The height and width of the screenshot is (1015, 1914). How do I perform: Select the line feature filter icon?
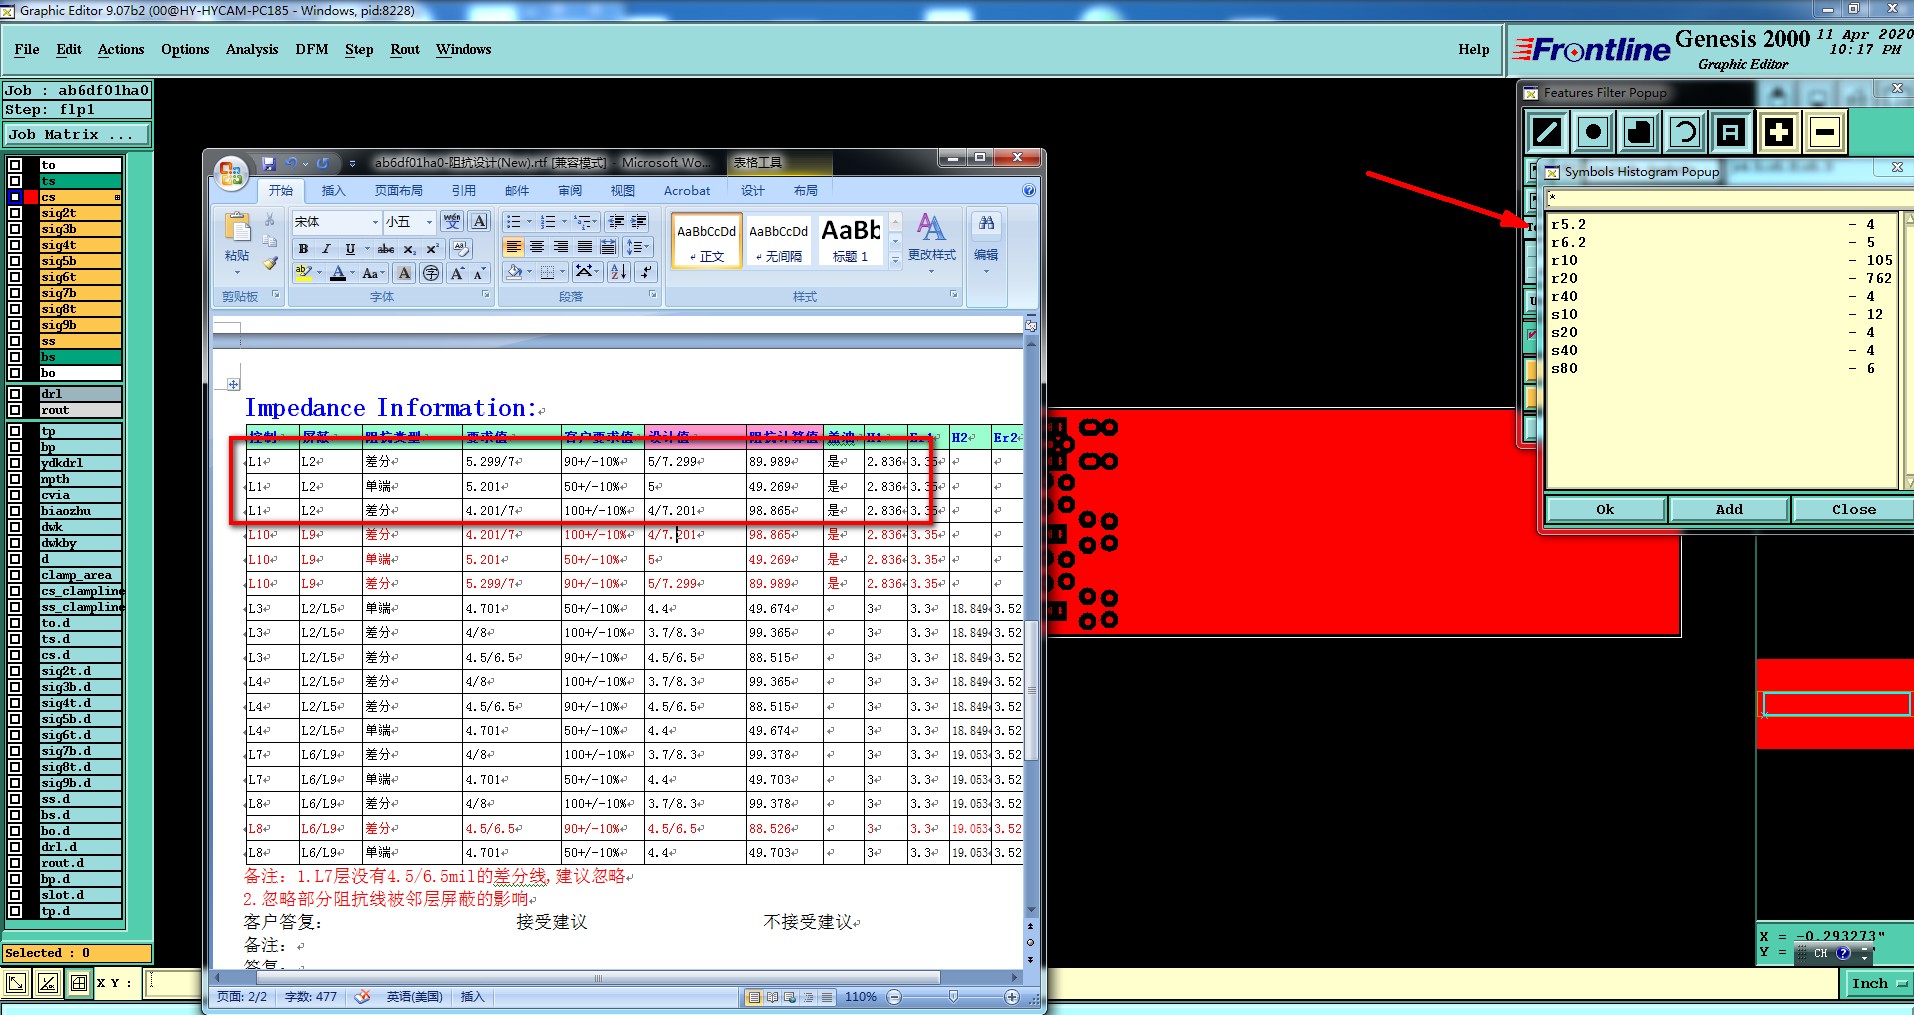(1547, 132)
